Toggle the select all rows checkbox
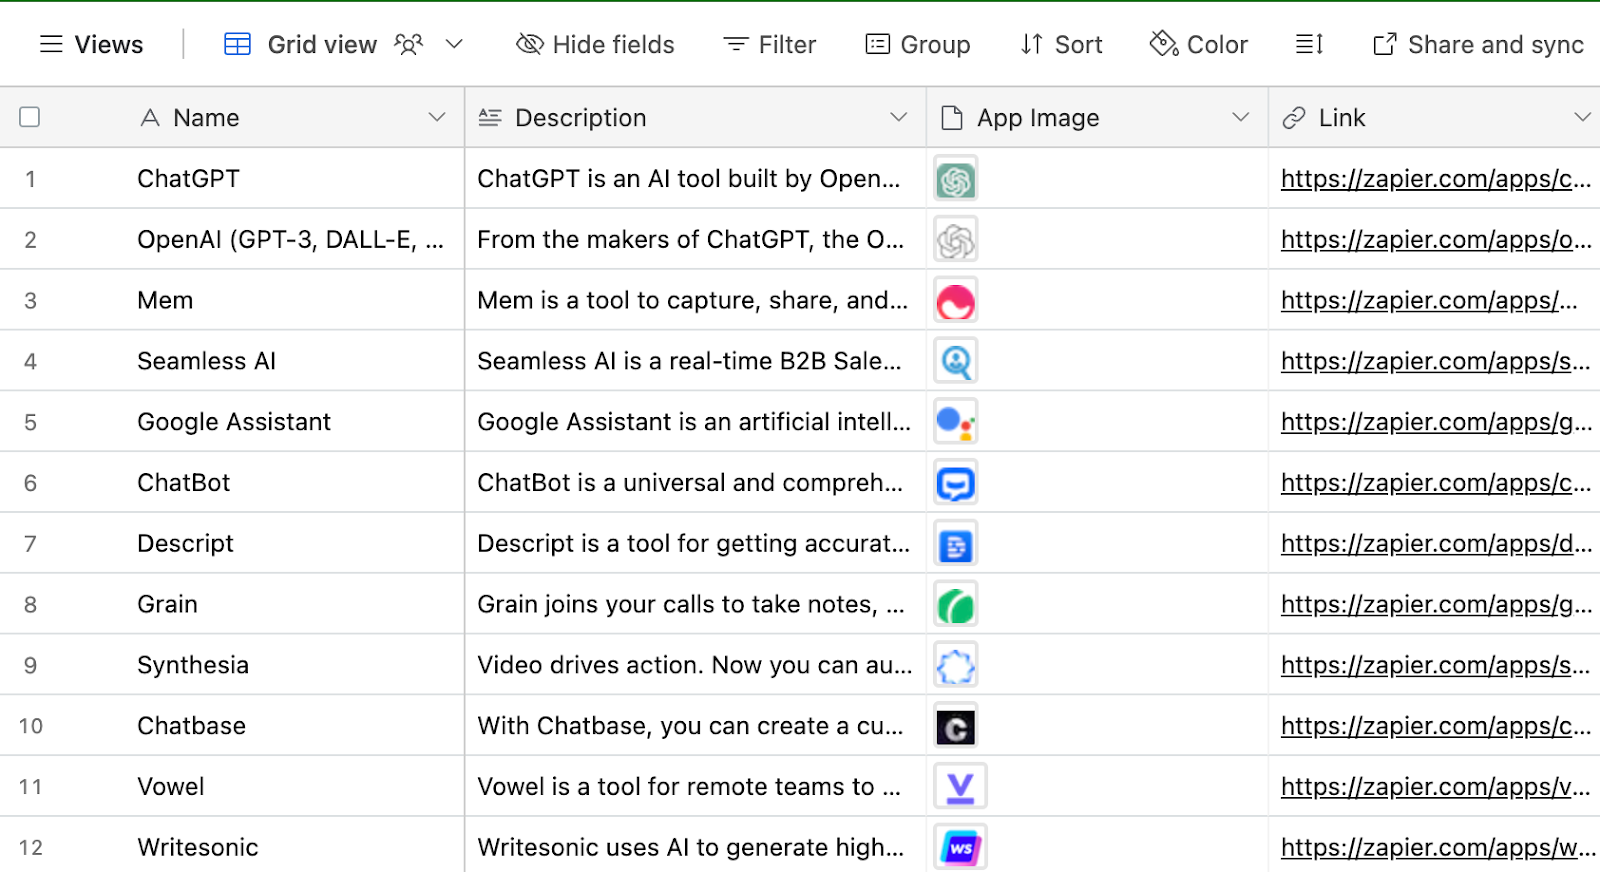 (30, 117)
